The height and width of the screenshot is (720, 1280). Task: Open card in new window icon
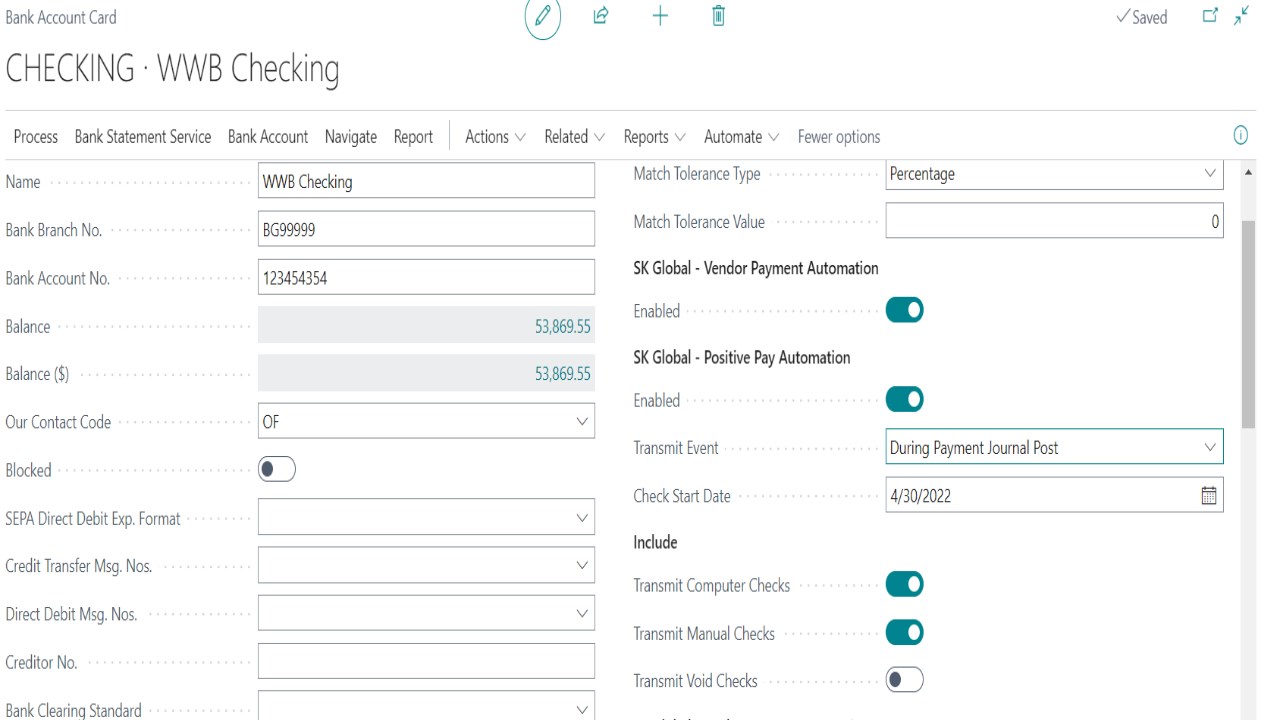coord(1210,16)
